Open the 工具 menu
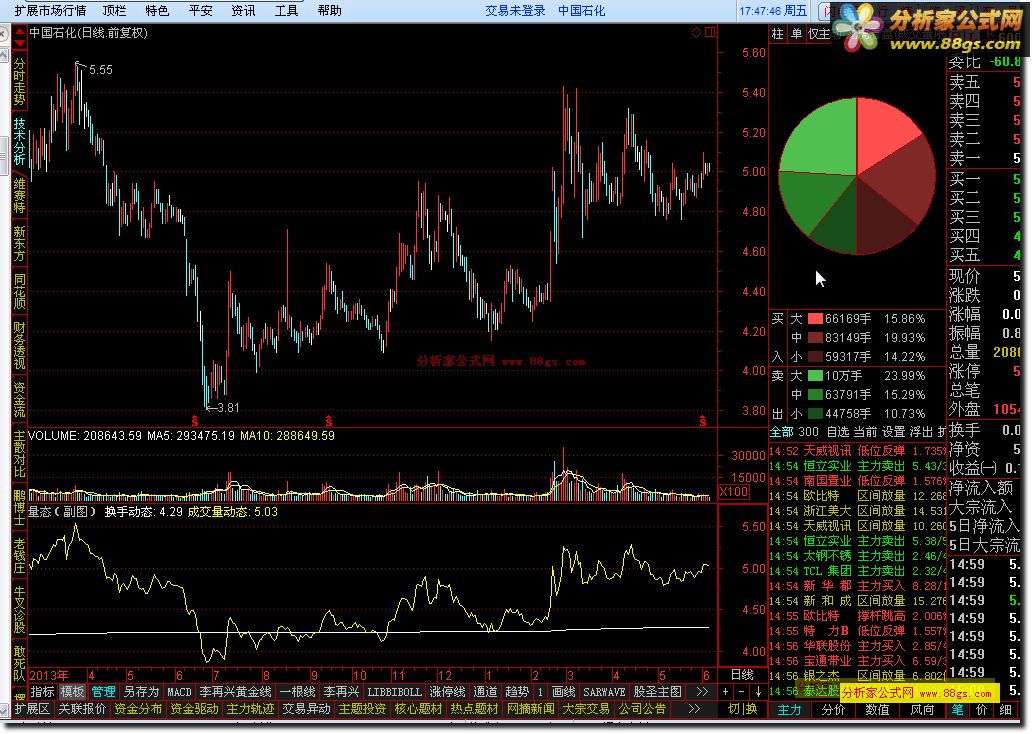The image size is (1032, 734). (x=286, y=11)
